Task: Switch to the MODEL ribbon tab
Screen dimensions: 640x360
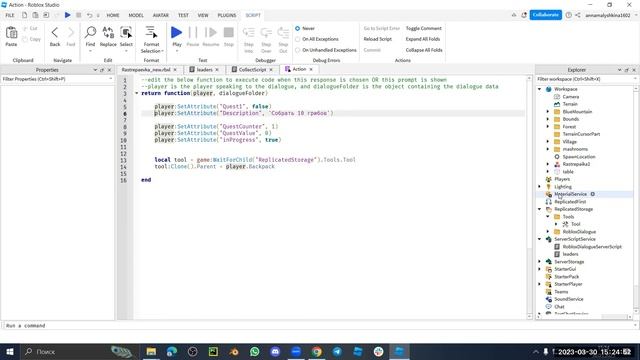Action: [x=136, y=15]
